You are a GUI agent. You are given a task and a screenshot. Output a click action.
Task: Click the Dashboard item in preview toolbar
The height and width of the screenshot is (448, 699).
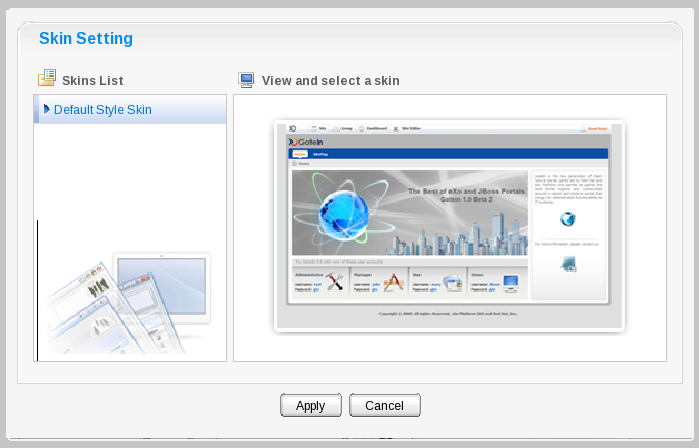(377, 129)
